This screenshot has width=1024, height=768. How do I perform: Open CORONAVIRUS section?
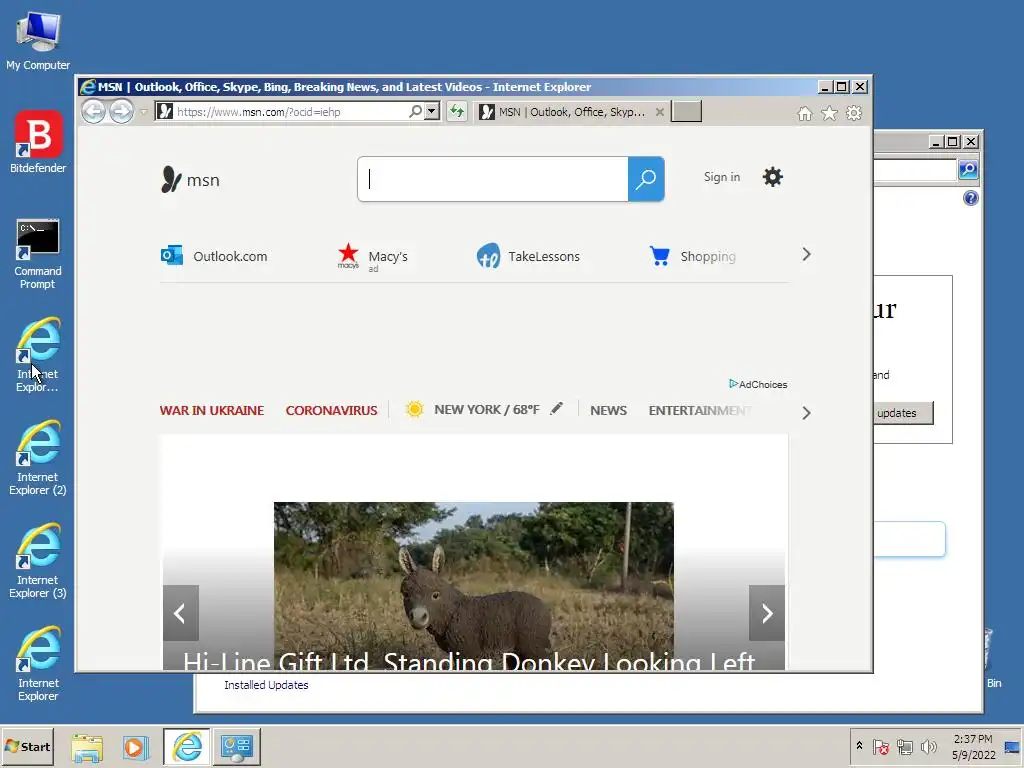pyautogui.click(x=331, y=410)
